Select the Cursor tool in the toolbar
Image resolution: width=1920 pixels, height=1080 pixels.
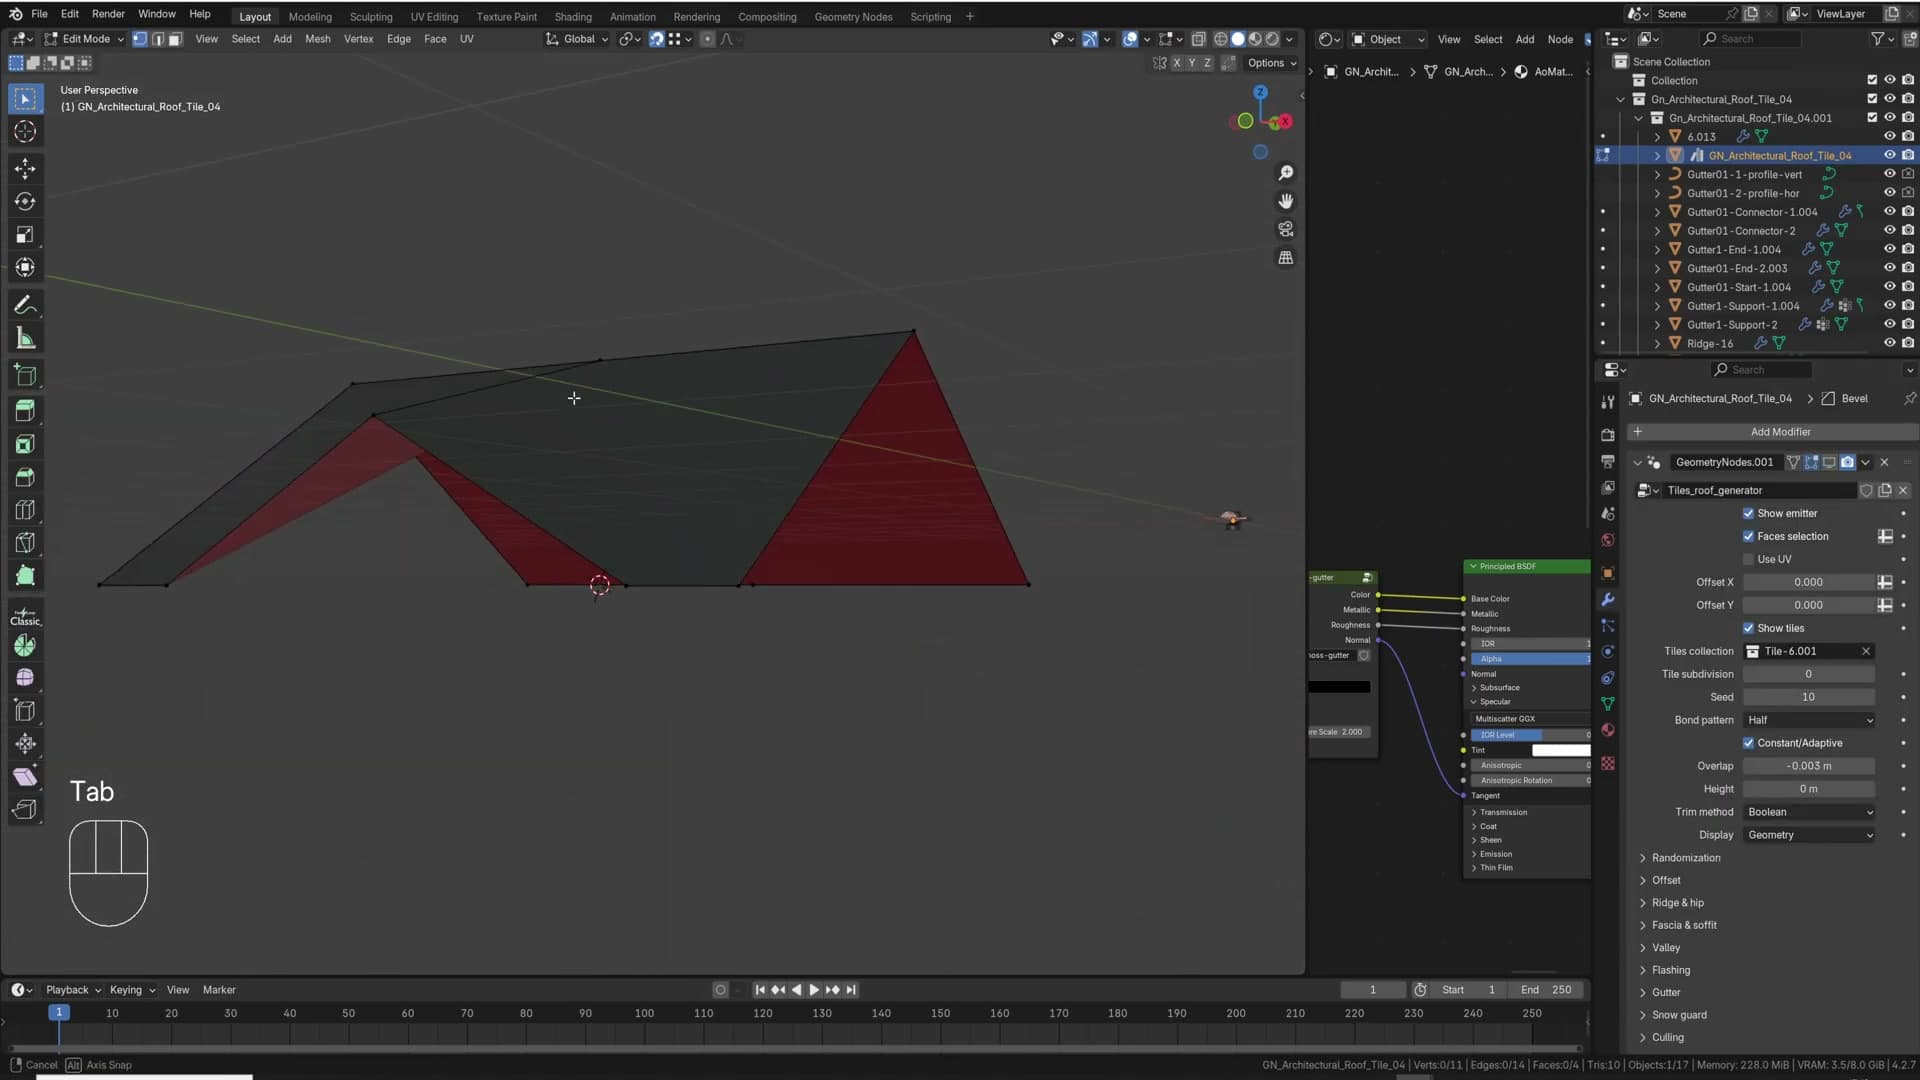(25, 132)
